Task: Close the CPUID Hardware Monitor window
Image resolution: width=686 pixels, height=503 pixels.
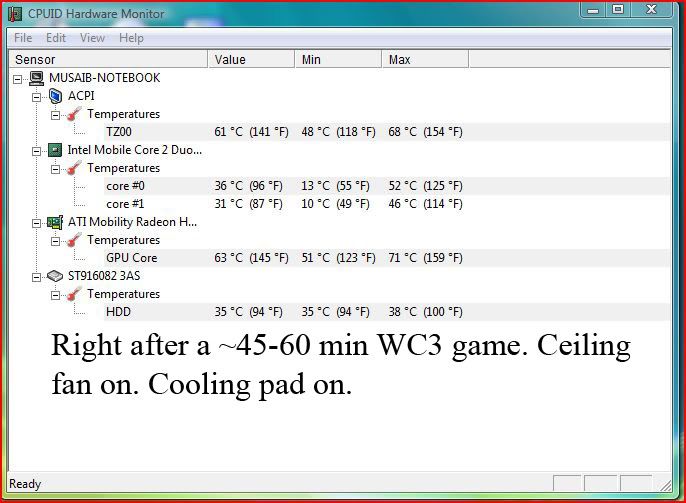Action: click(x=651, y=10)
